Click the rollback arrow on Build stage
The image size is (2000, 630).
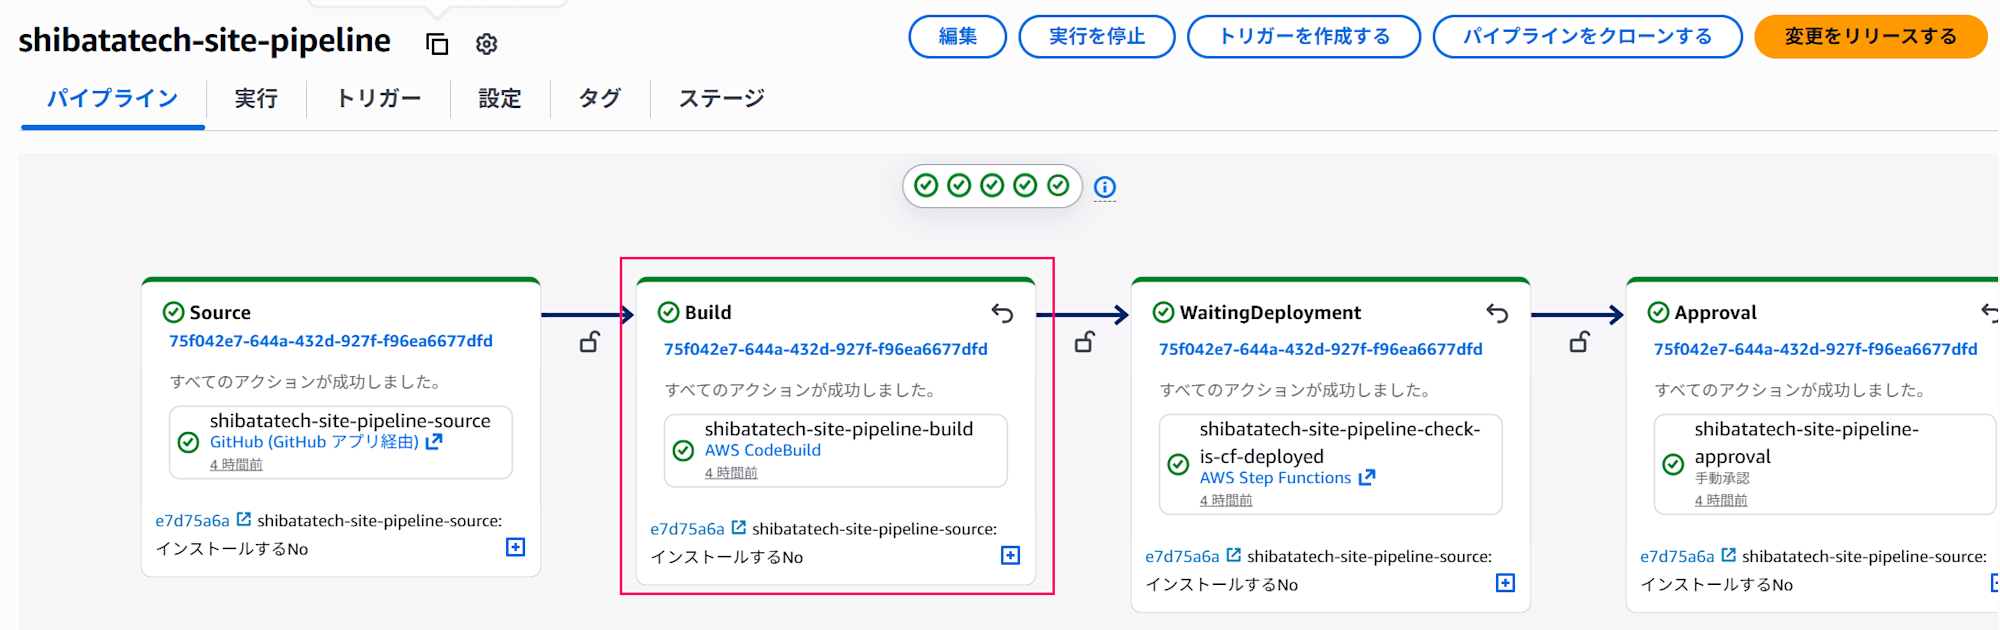(x=1002, y=314)
